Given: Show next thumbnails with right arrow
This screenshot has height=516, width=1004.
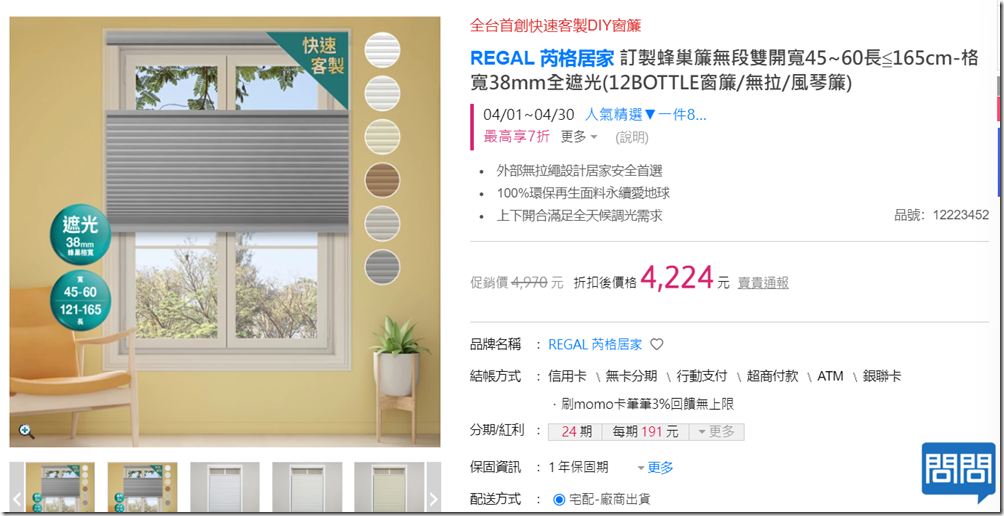Looking at the screenshot, I should tap(433, 498).
